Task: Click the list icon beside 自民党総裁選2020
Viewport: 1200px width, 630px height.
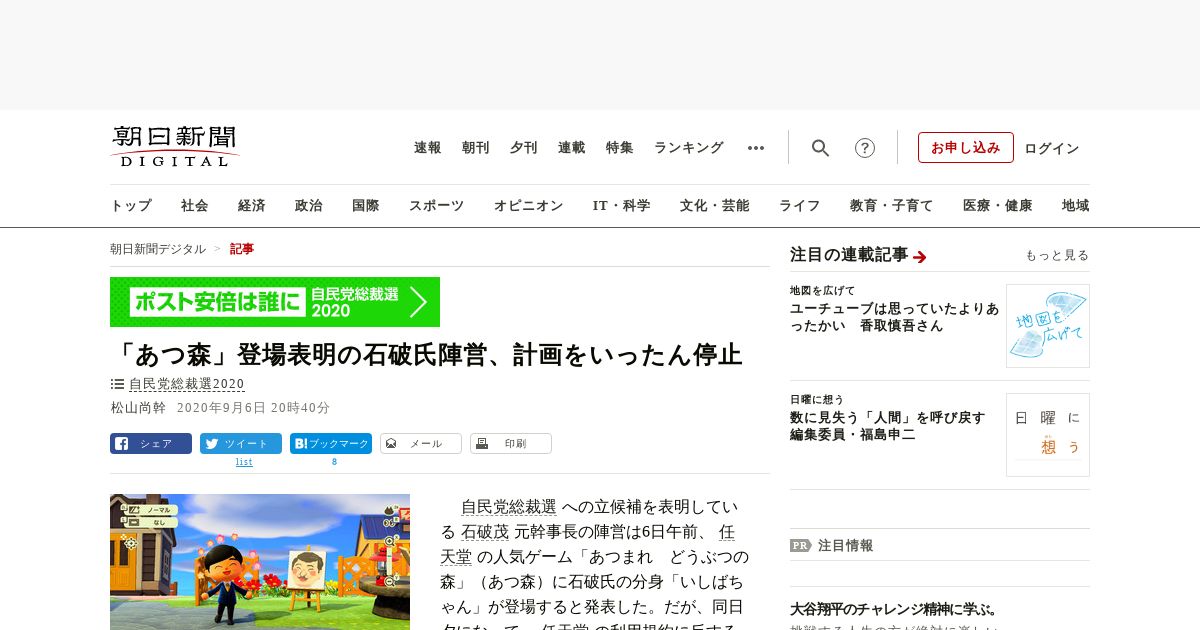Action: pos(117,384)
